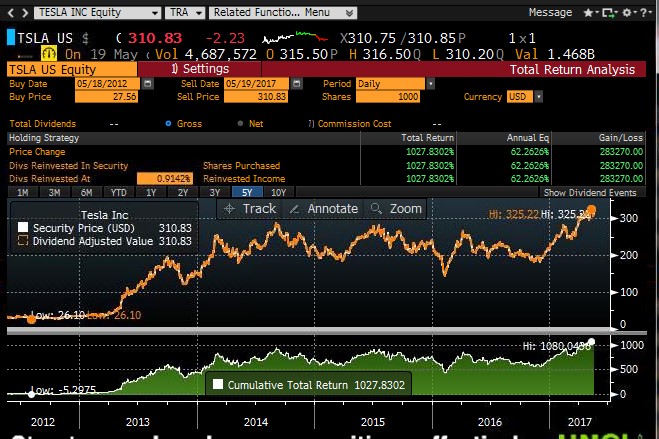The height and width of the screenshot is (439, 659).
Task: Open the Settings menu tab
Action: [x=200, y=69]
